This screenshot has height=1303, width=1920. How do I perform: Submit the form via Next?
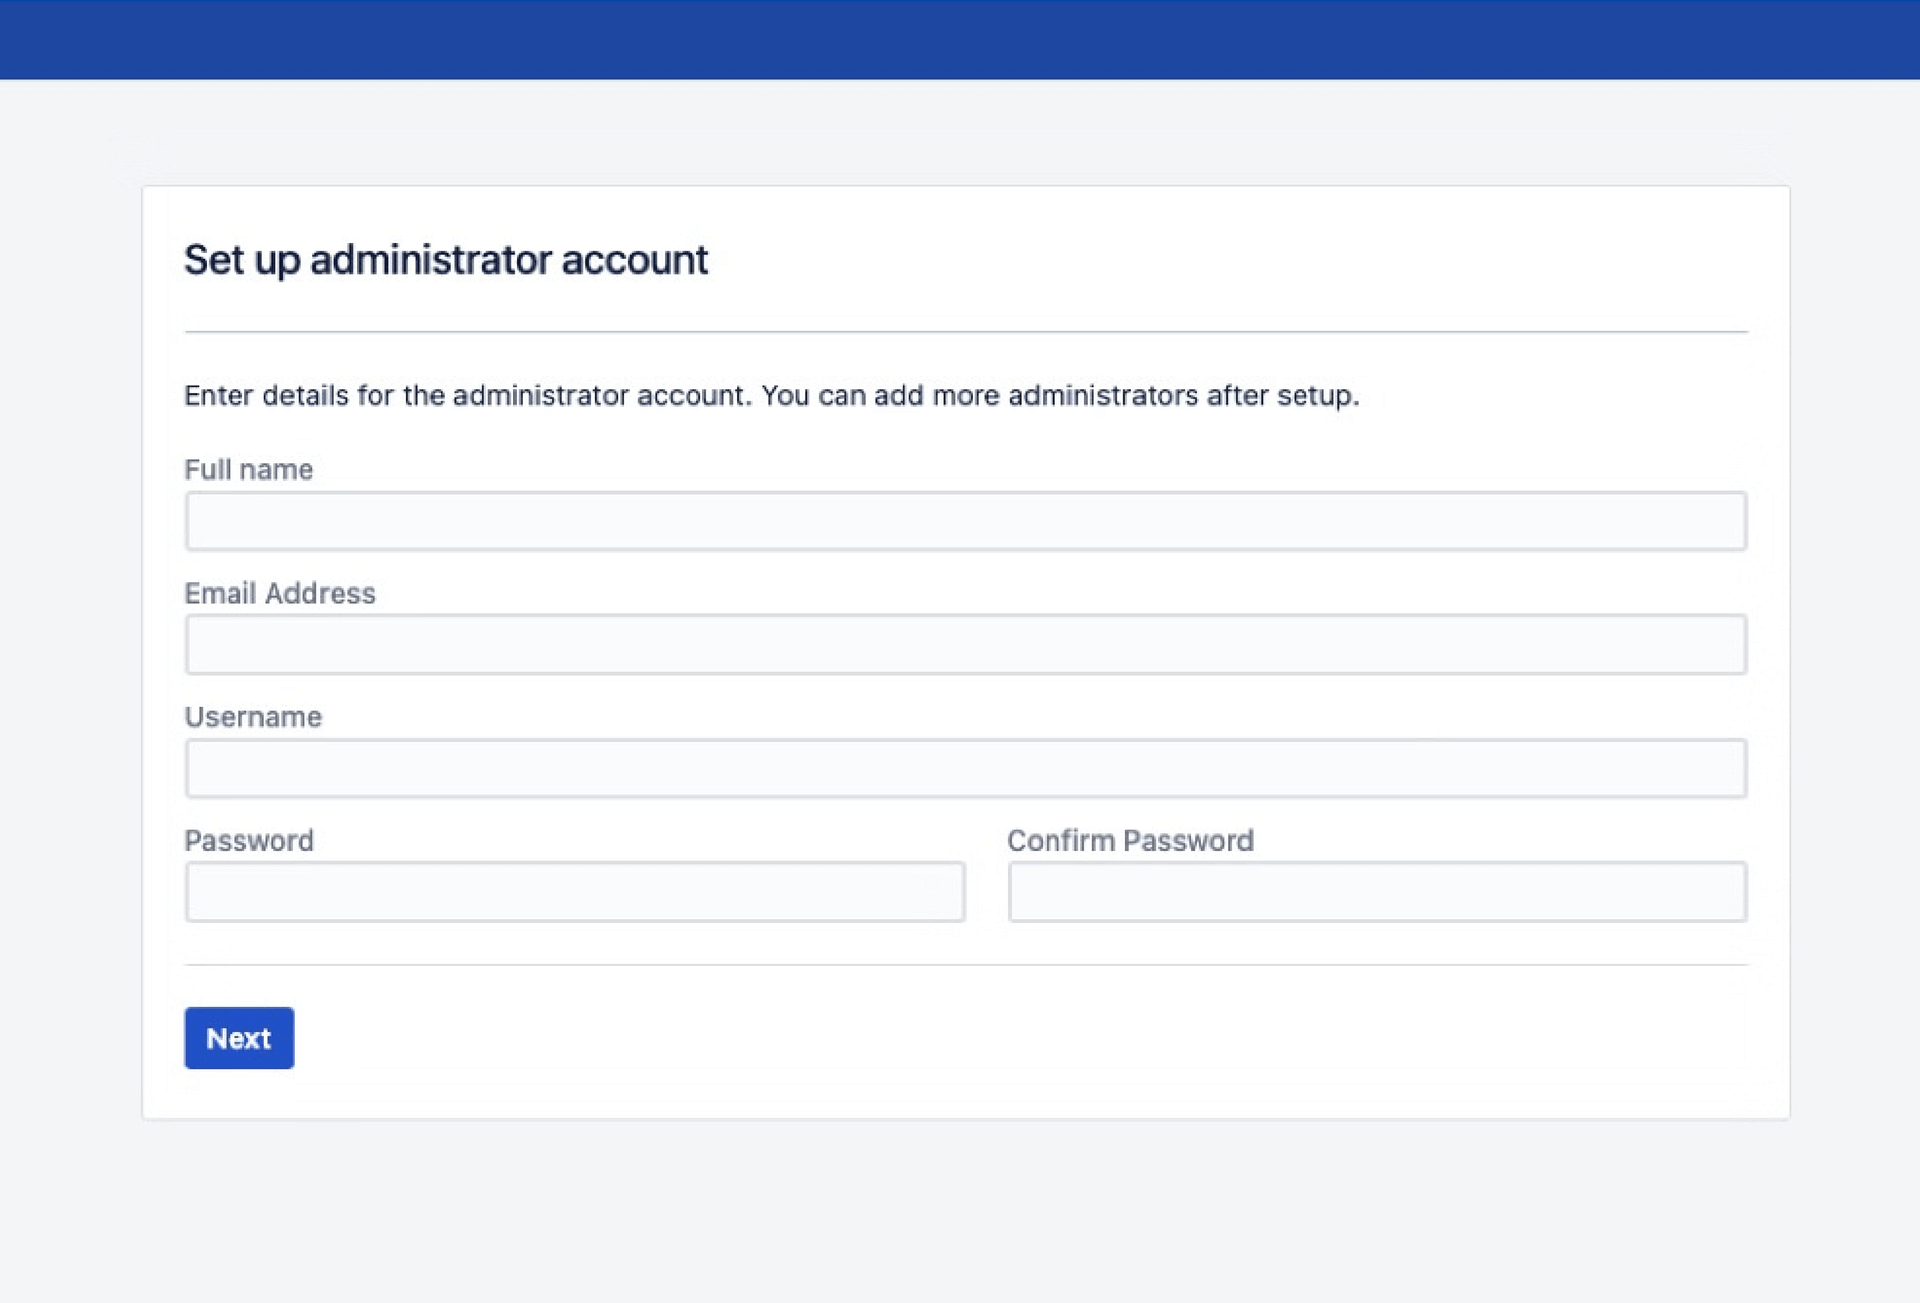tap(238, 1038)
